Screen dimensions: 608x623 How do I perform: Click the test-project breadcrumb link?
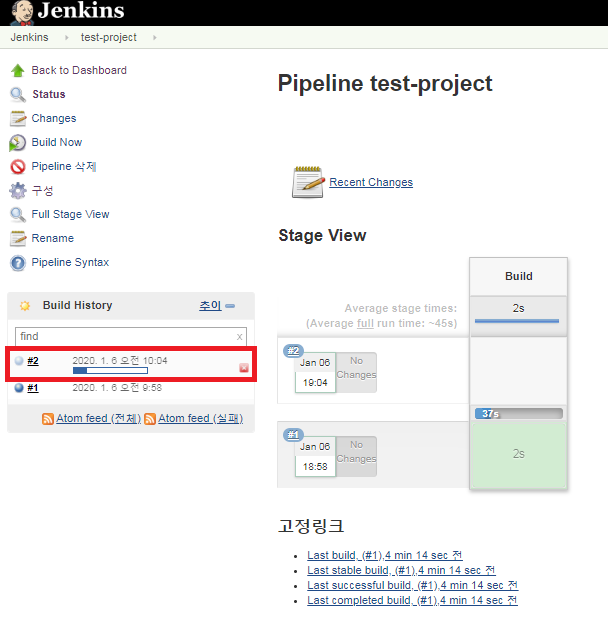click(x=108, y=37)
